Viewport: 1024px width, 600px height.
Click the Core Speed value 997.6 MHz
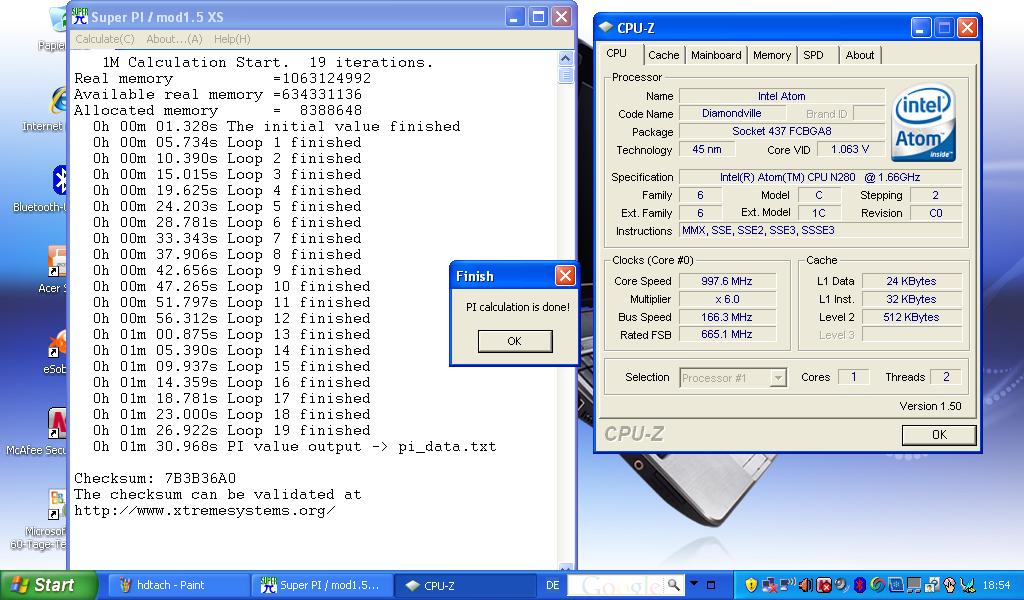[727, 281]
